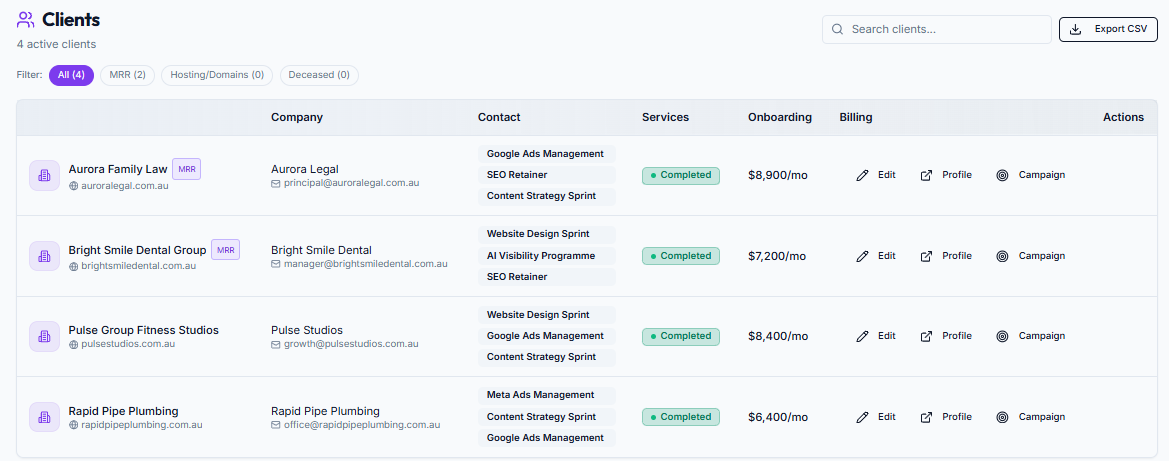
Task: Click the Campaign label for Aurora Family Law
Action: [x=1042, y=175]
